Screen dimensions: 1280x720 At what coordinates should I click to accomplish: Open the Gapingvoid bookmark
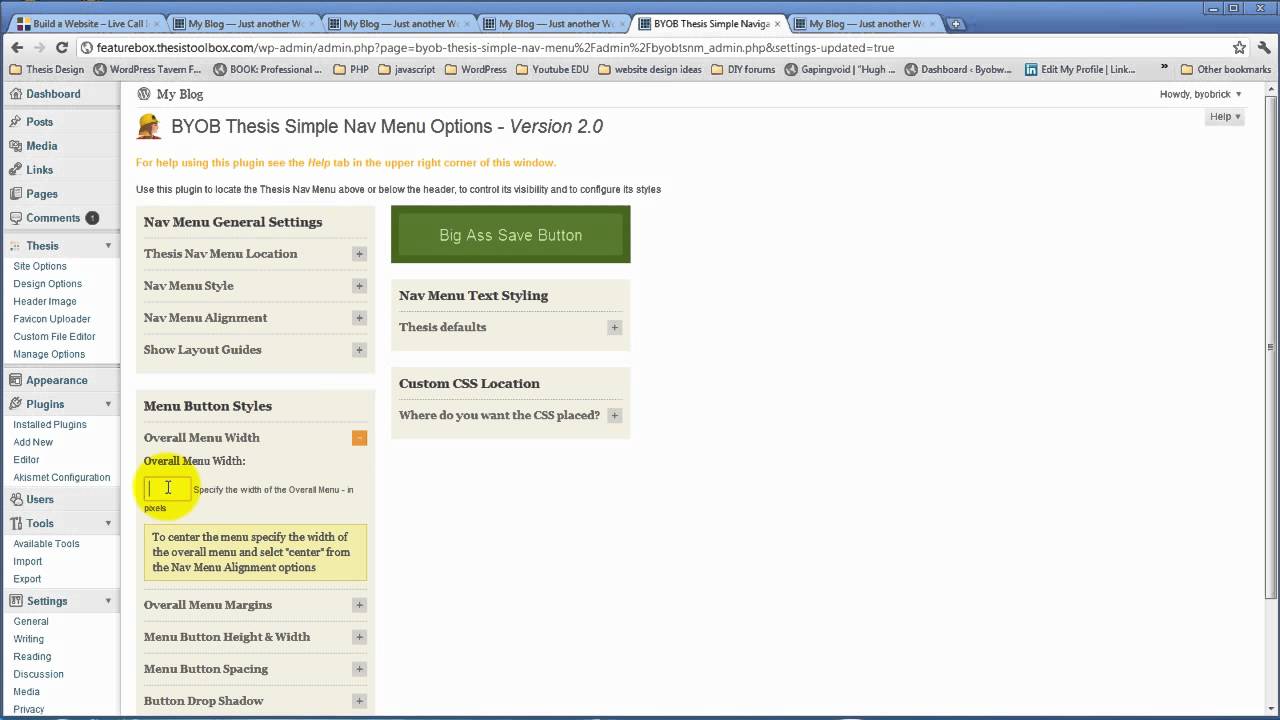(x=841, y=70)
